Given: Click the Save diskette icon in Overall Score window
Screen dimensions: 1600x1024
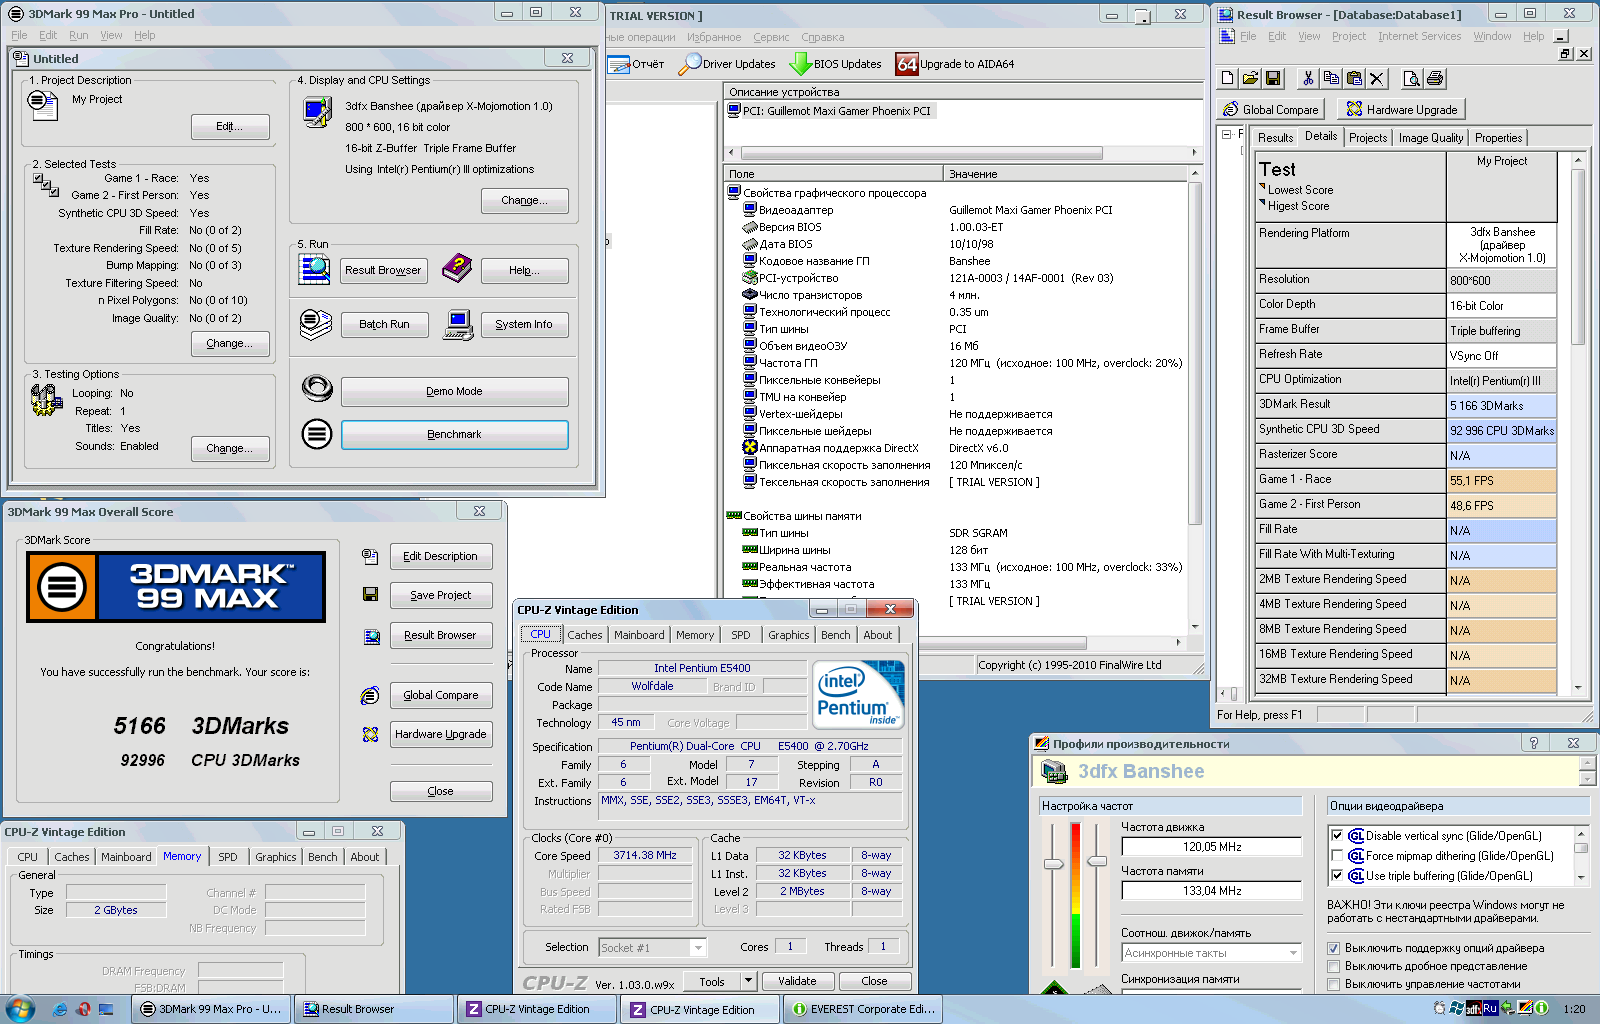Looking at the screenshot, I should 370,594.
